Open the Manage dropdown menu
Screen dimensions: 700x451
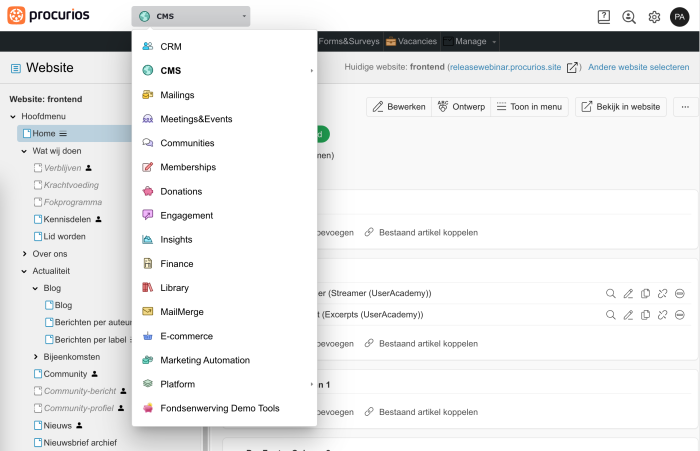(x=470, y=41)
